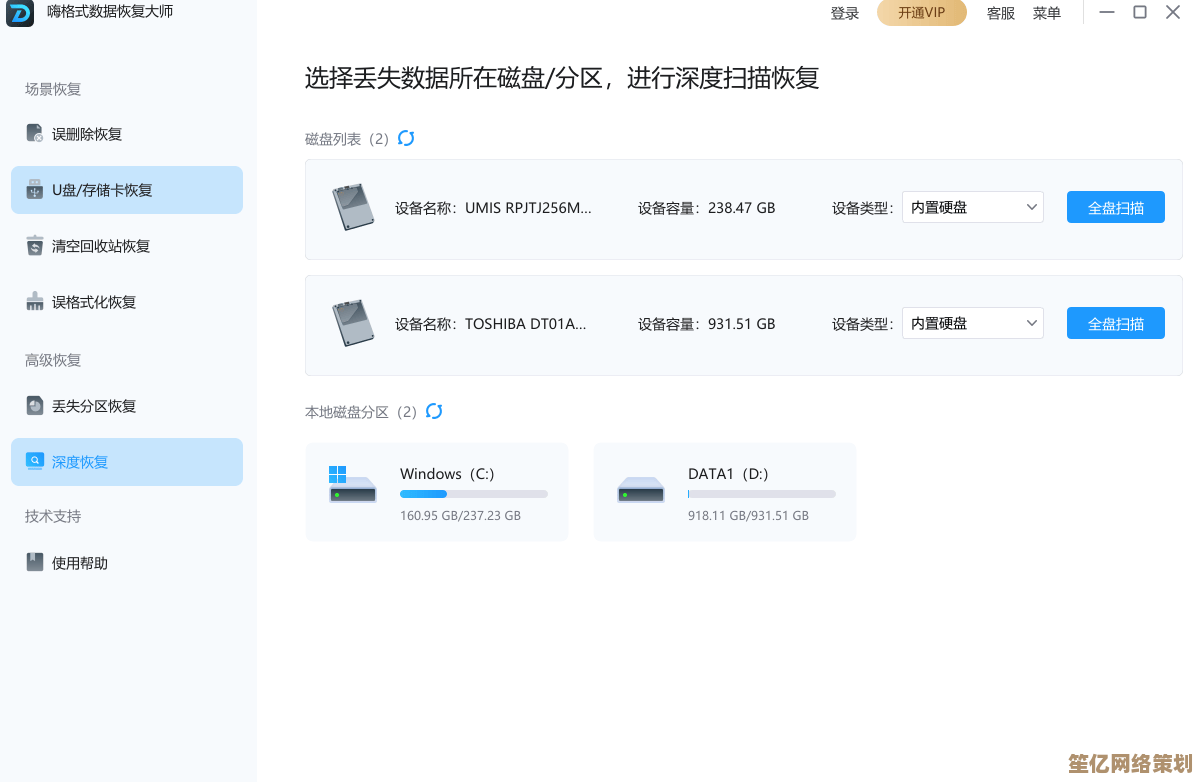Click the UMIS RPJTJ256M hard disk icon
This screenshot has height=782, width=1199.
click(x=352, y=208)
